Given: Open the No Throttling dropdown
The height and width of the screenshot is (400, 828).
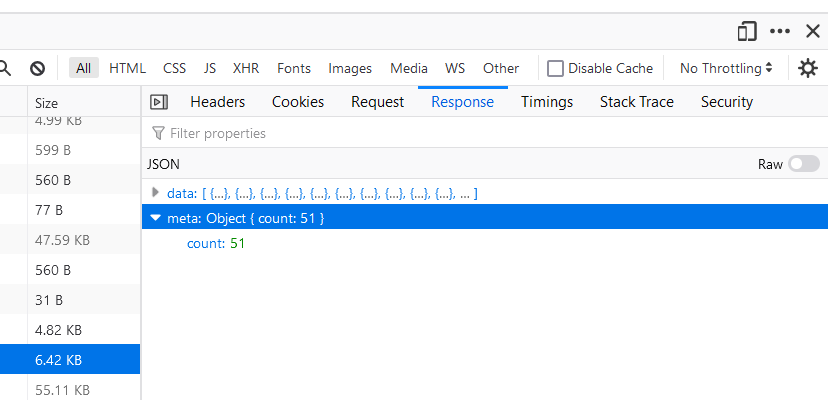Looking at the screenshot, I should point(726,69).
